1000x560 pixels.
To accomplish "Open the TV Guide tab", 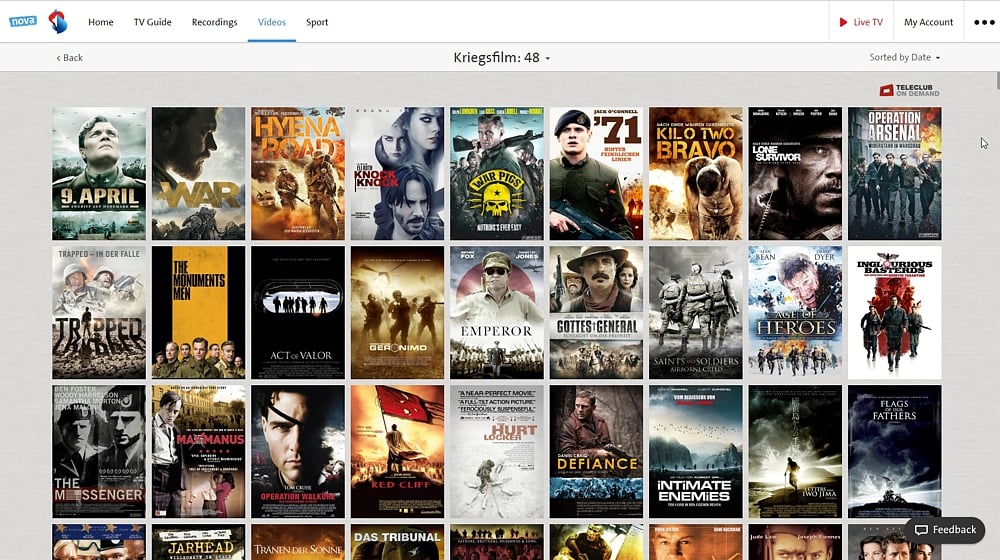I will pyautogui.click(x=152, y=22).
